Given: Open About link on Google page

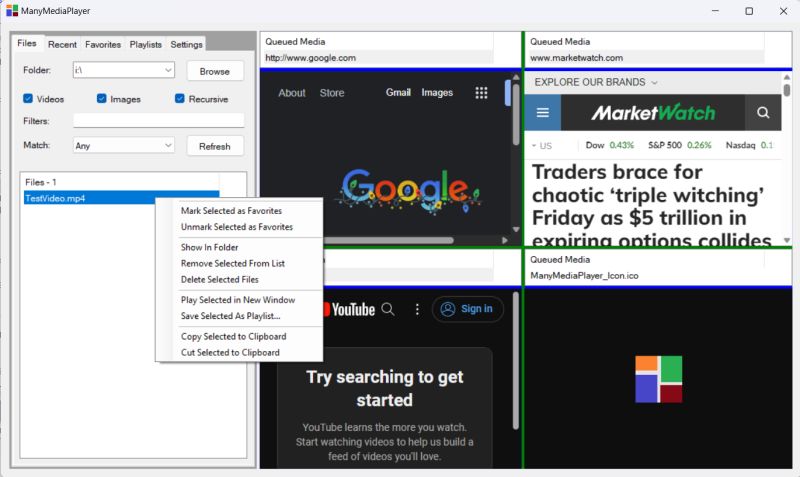Looking at the screenshot, I should (x=292, y=93).
